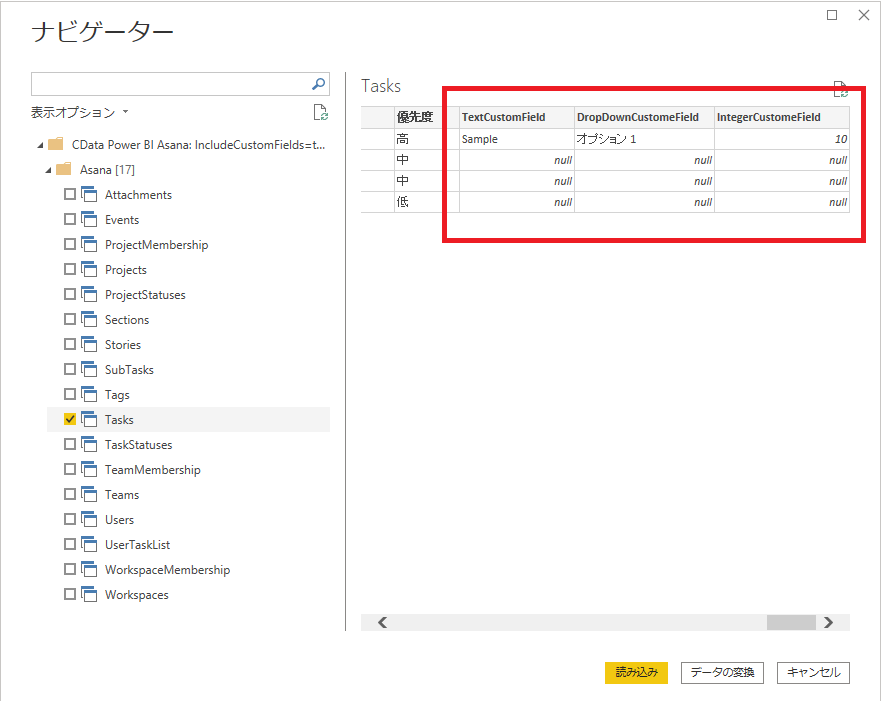Select the DropDownCustomeField column header
This screenshot has height=702, width=882.
[645, 117]
